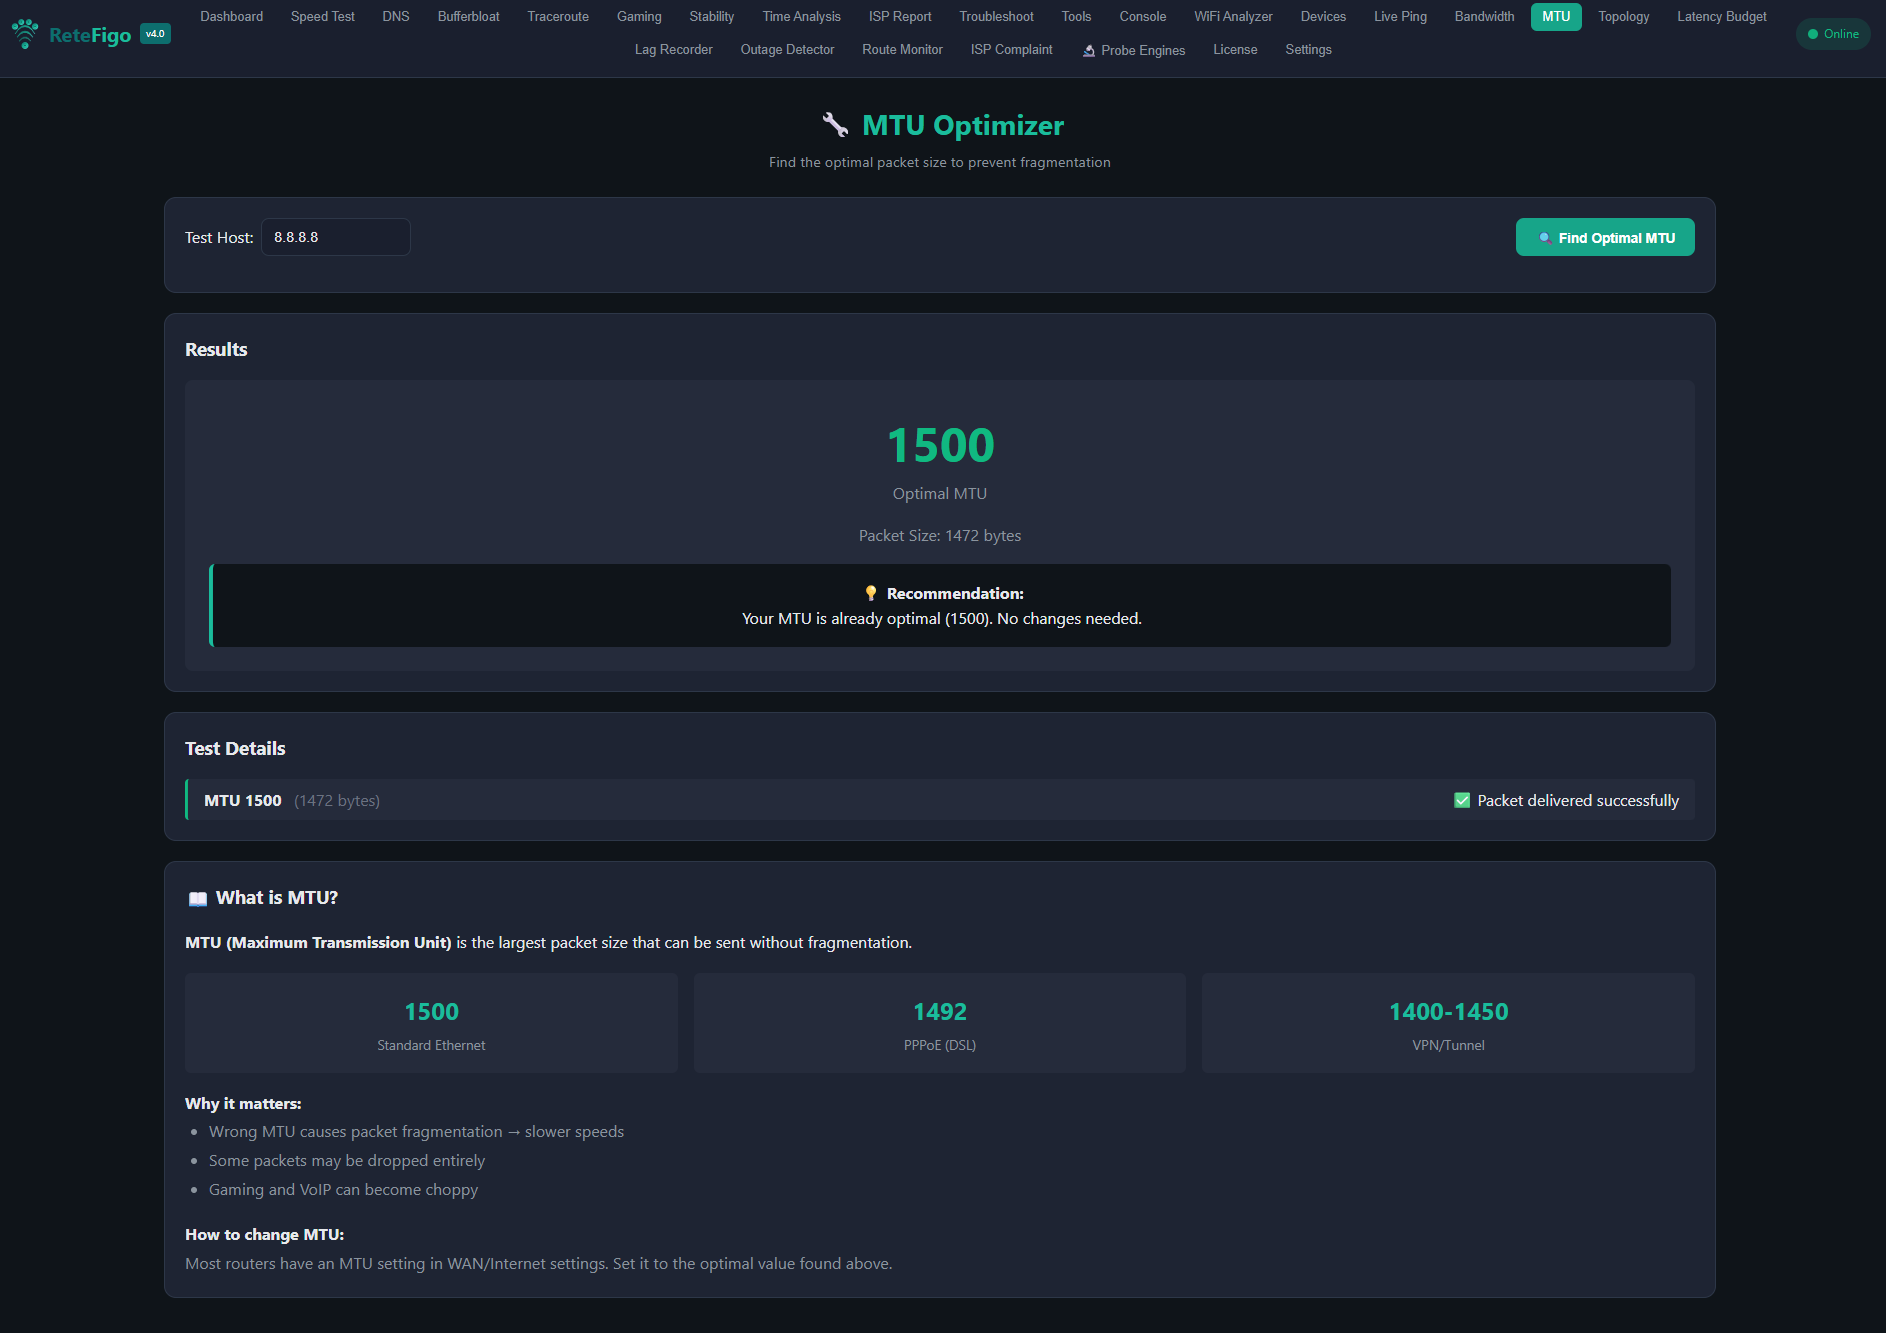Viewport: 1886px width, 1333px height.
Task: Click the green packet delivered checkmark
Action: pos(1462,800)
